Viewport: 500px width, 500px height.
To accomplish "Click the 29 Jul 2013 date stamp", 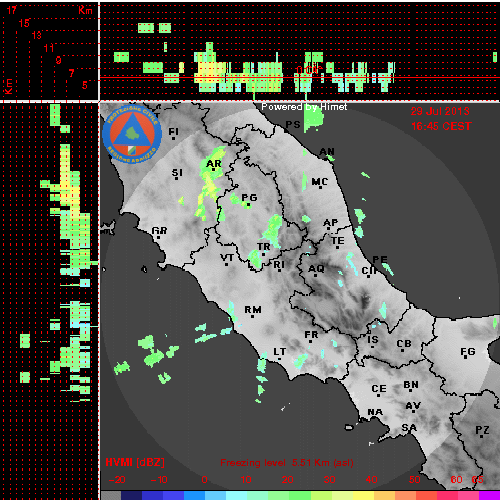I will click(440, 111).
